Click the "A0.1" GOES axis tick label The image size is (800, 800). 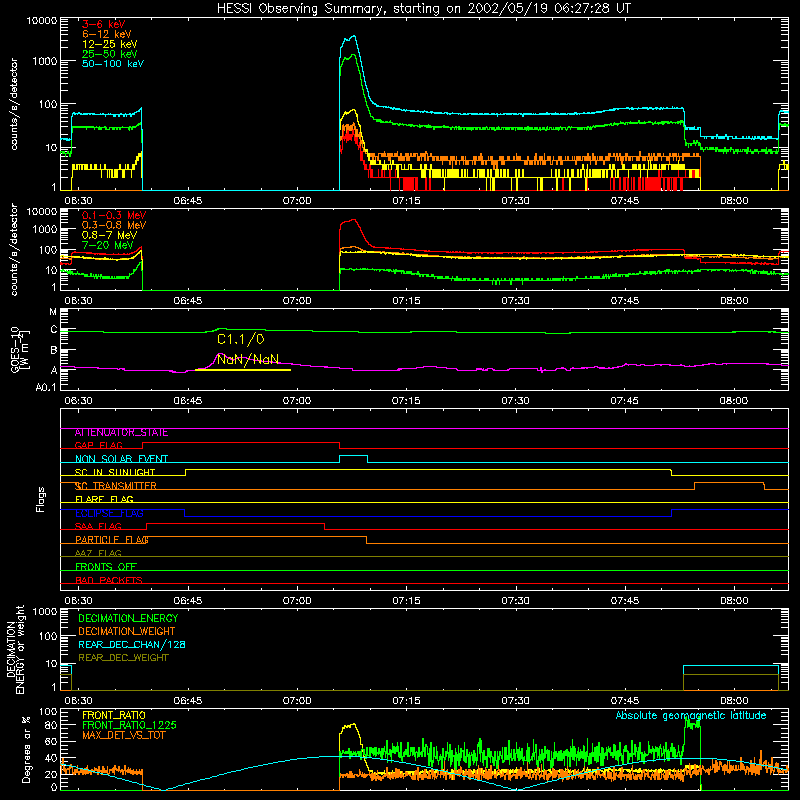click(x=46, y=388)
